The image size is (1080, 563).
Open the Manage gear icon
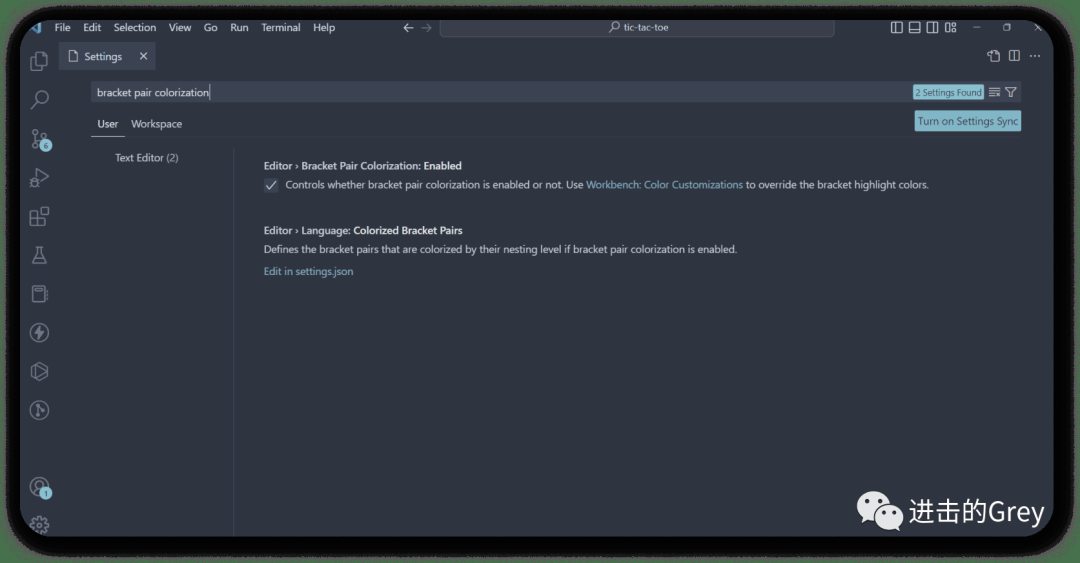pyautogui.click(x=39, y=525)
